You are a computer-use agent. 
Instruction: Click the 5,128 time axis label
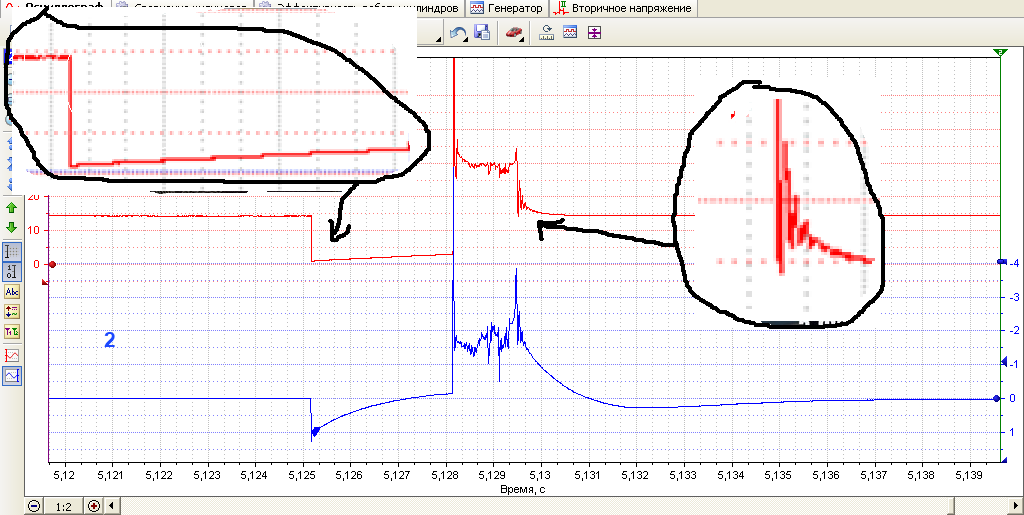click(x=446, y=474)
